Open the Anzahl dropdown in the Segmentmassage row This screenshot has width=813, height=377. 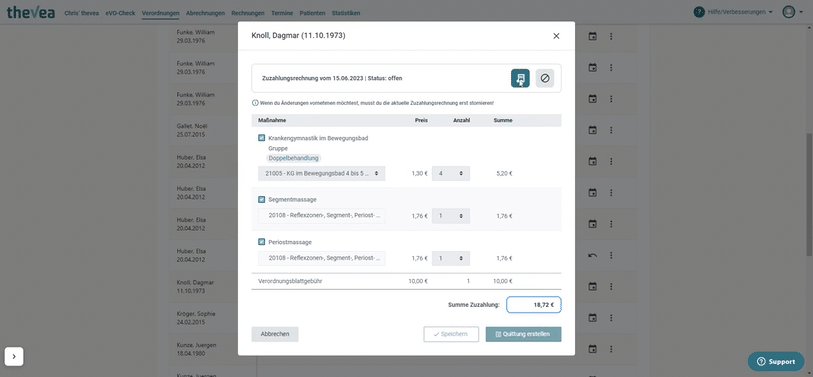click(x=451, y=216)
